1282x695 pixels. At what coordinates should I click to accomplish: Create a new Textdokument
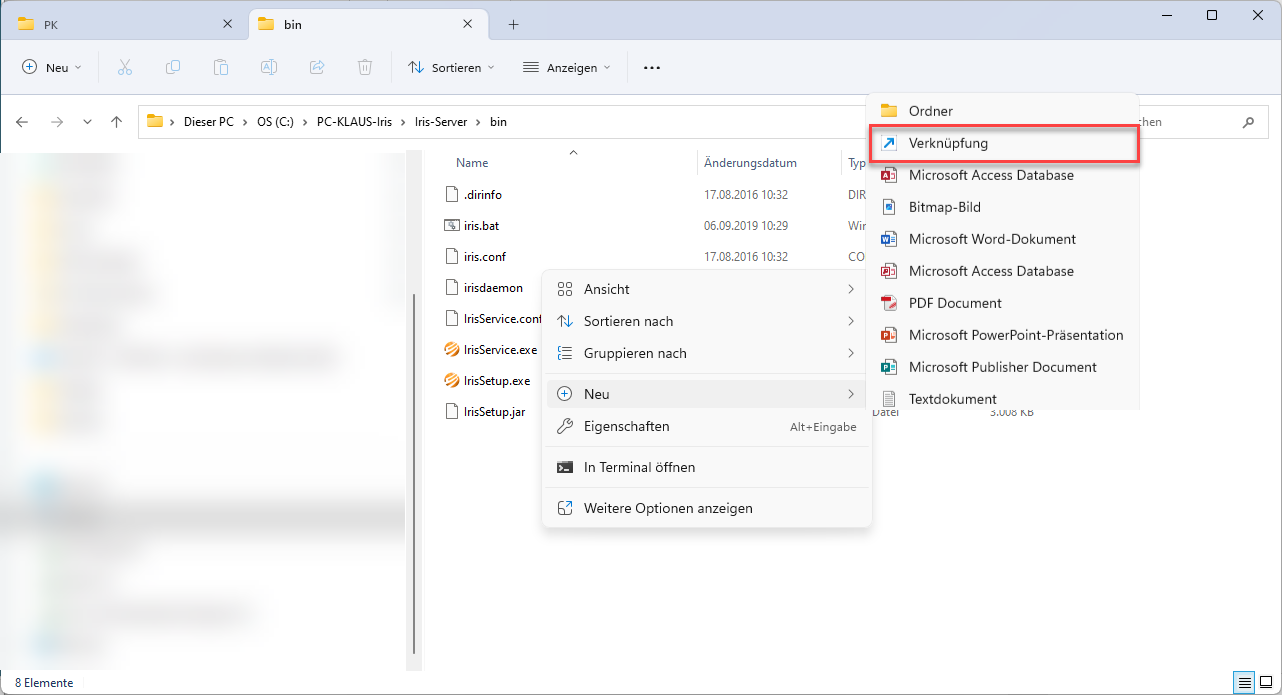tap(952, 399)
